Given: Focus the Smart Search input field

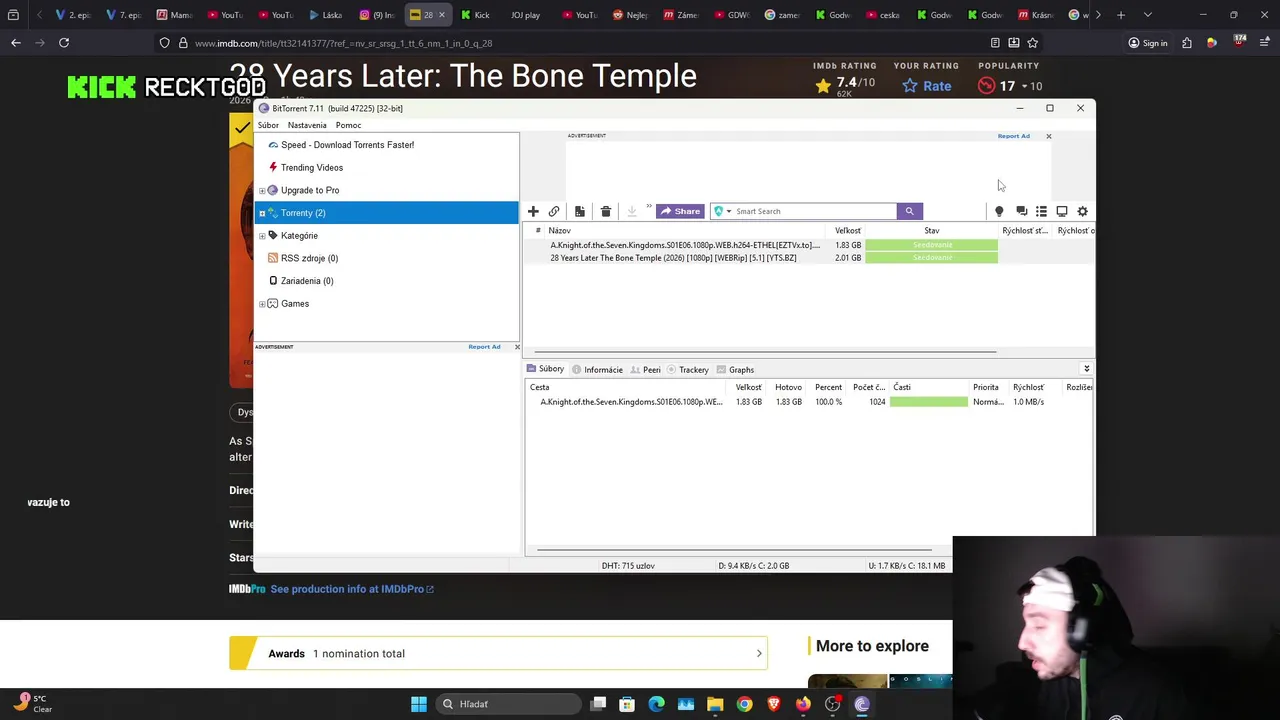Looking at the screenshot, I should (815, 211).
